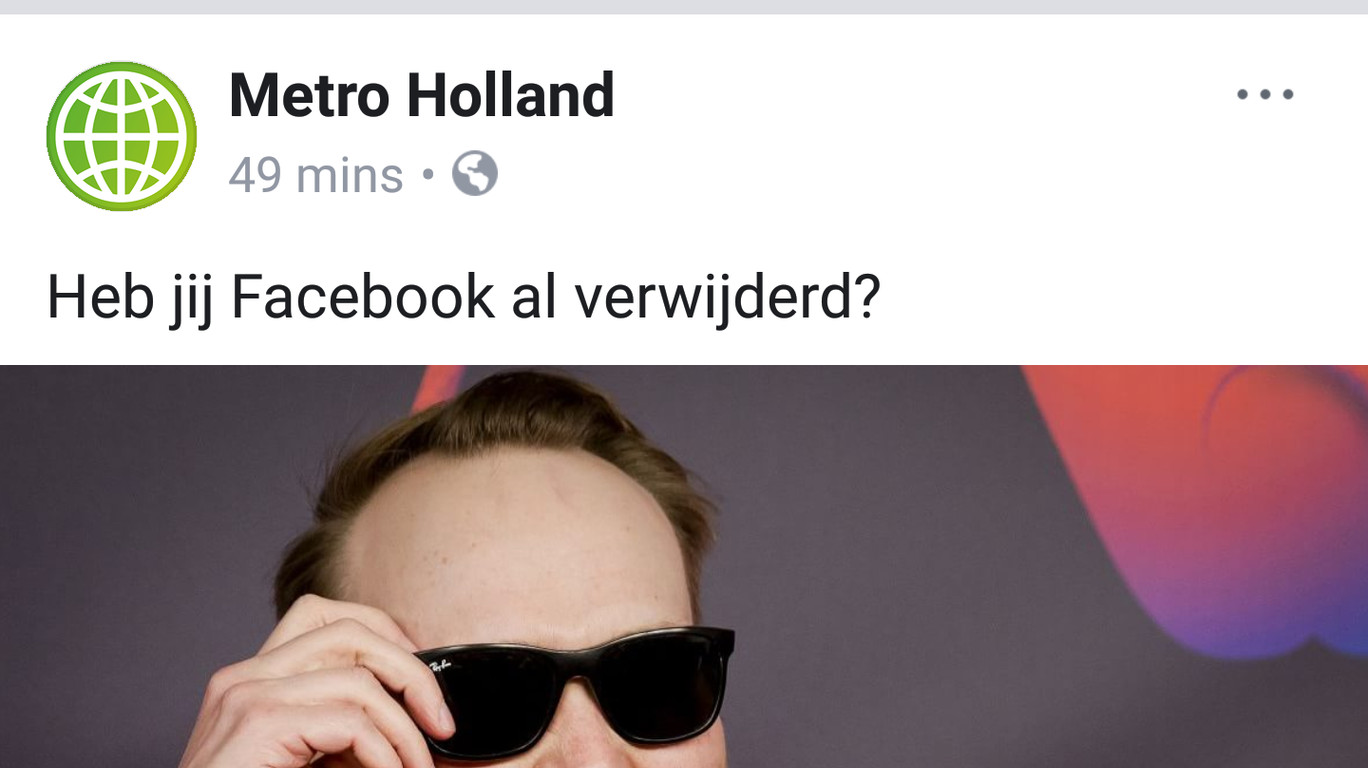The height and width of the screenshot is (768, 1368).
Task: Tap the post text about Facebook verwijderd
Action: (463, 297)
